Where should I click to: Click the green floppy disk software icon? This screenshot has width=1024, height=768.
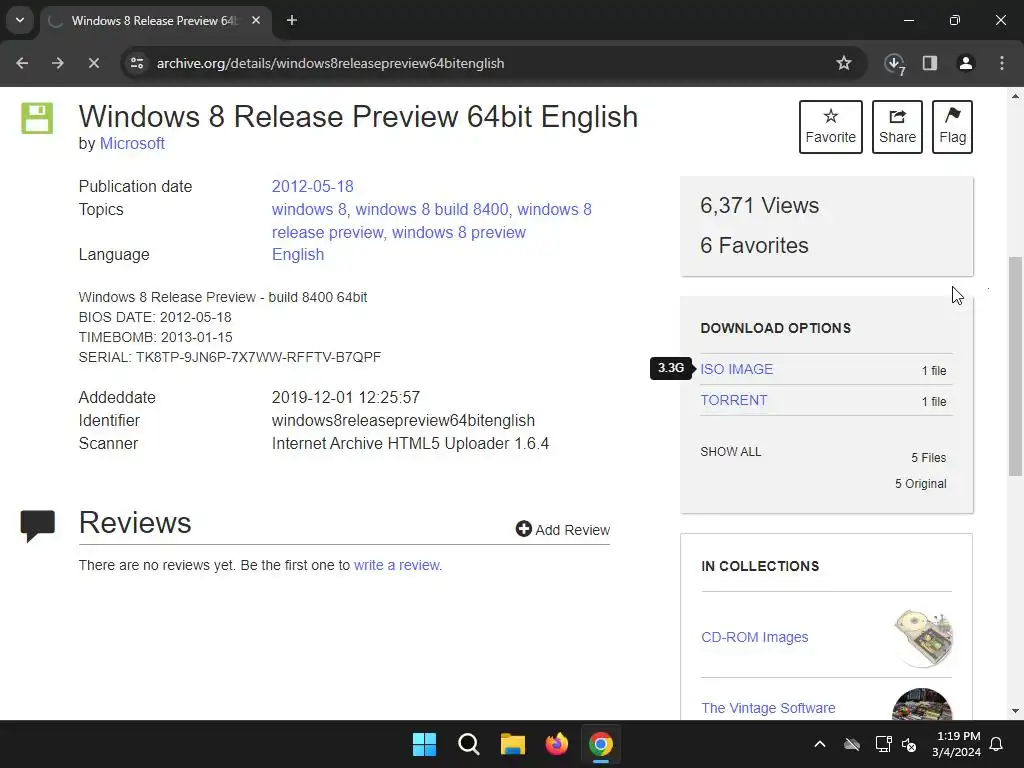[x=37, y=118]
